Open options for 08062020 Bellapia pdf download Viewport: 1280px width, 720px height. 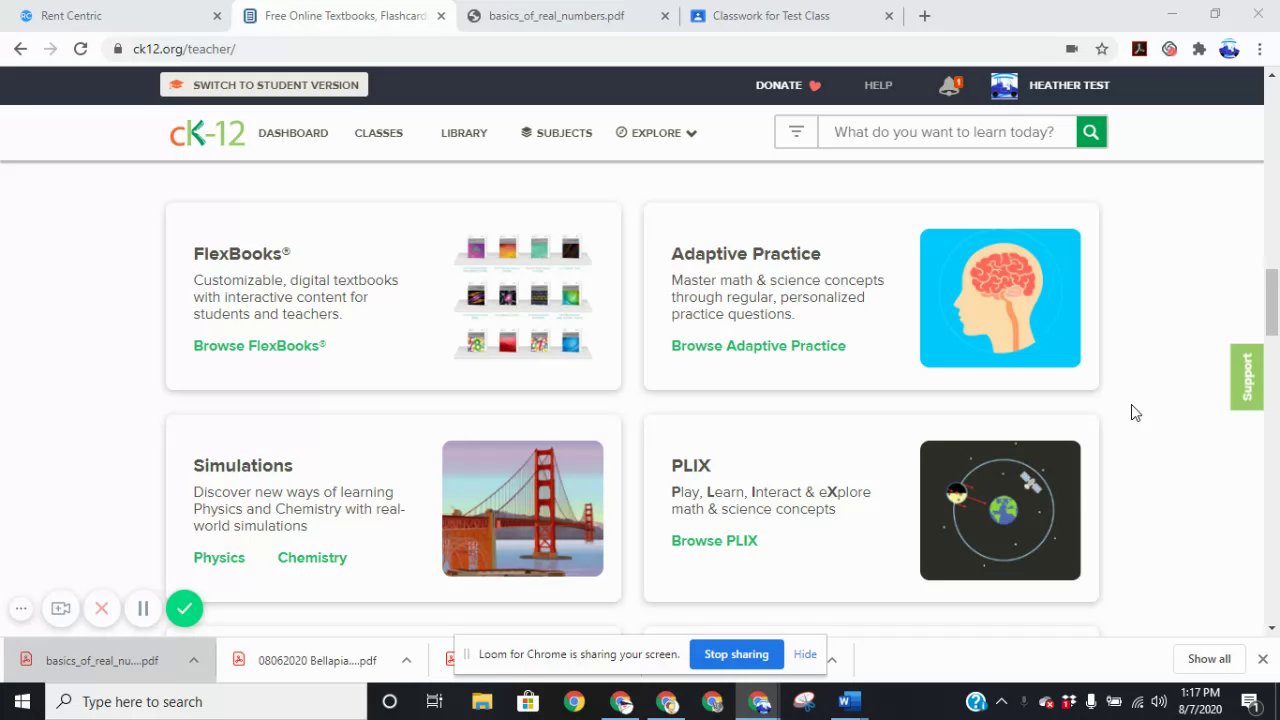tap(406, 660)
